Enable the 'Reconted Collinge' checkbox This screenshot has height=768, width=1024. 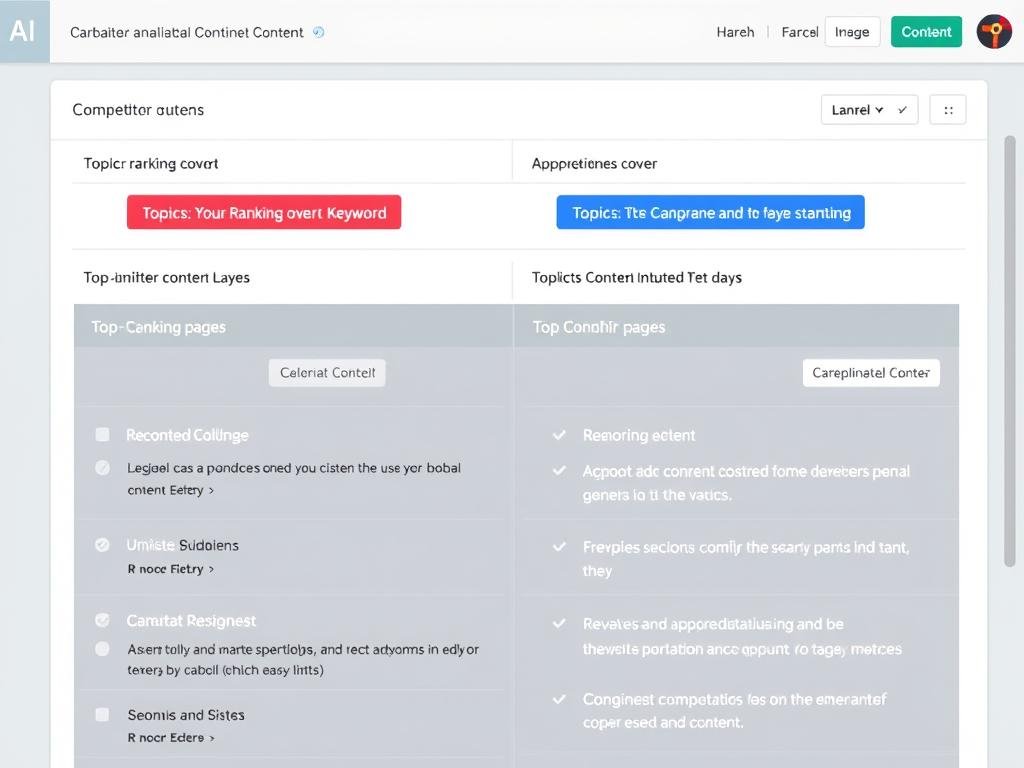[x=102, y=434]
